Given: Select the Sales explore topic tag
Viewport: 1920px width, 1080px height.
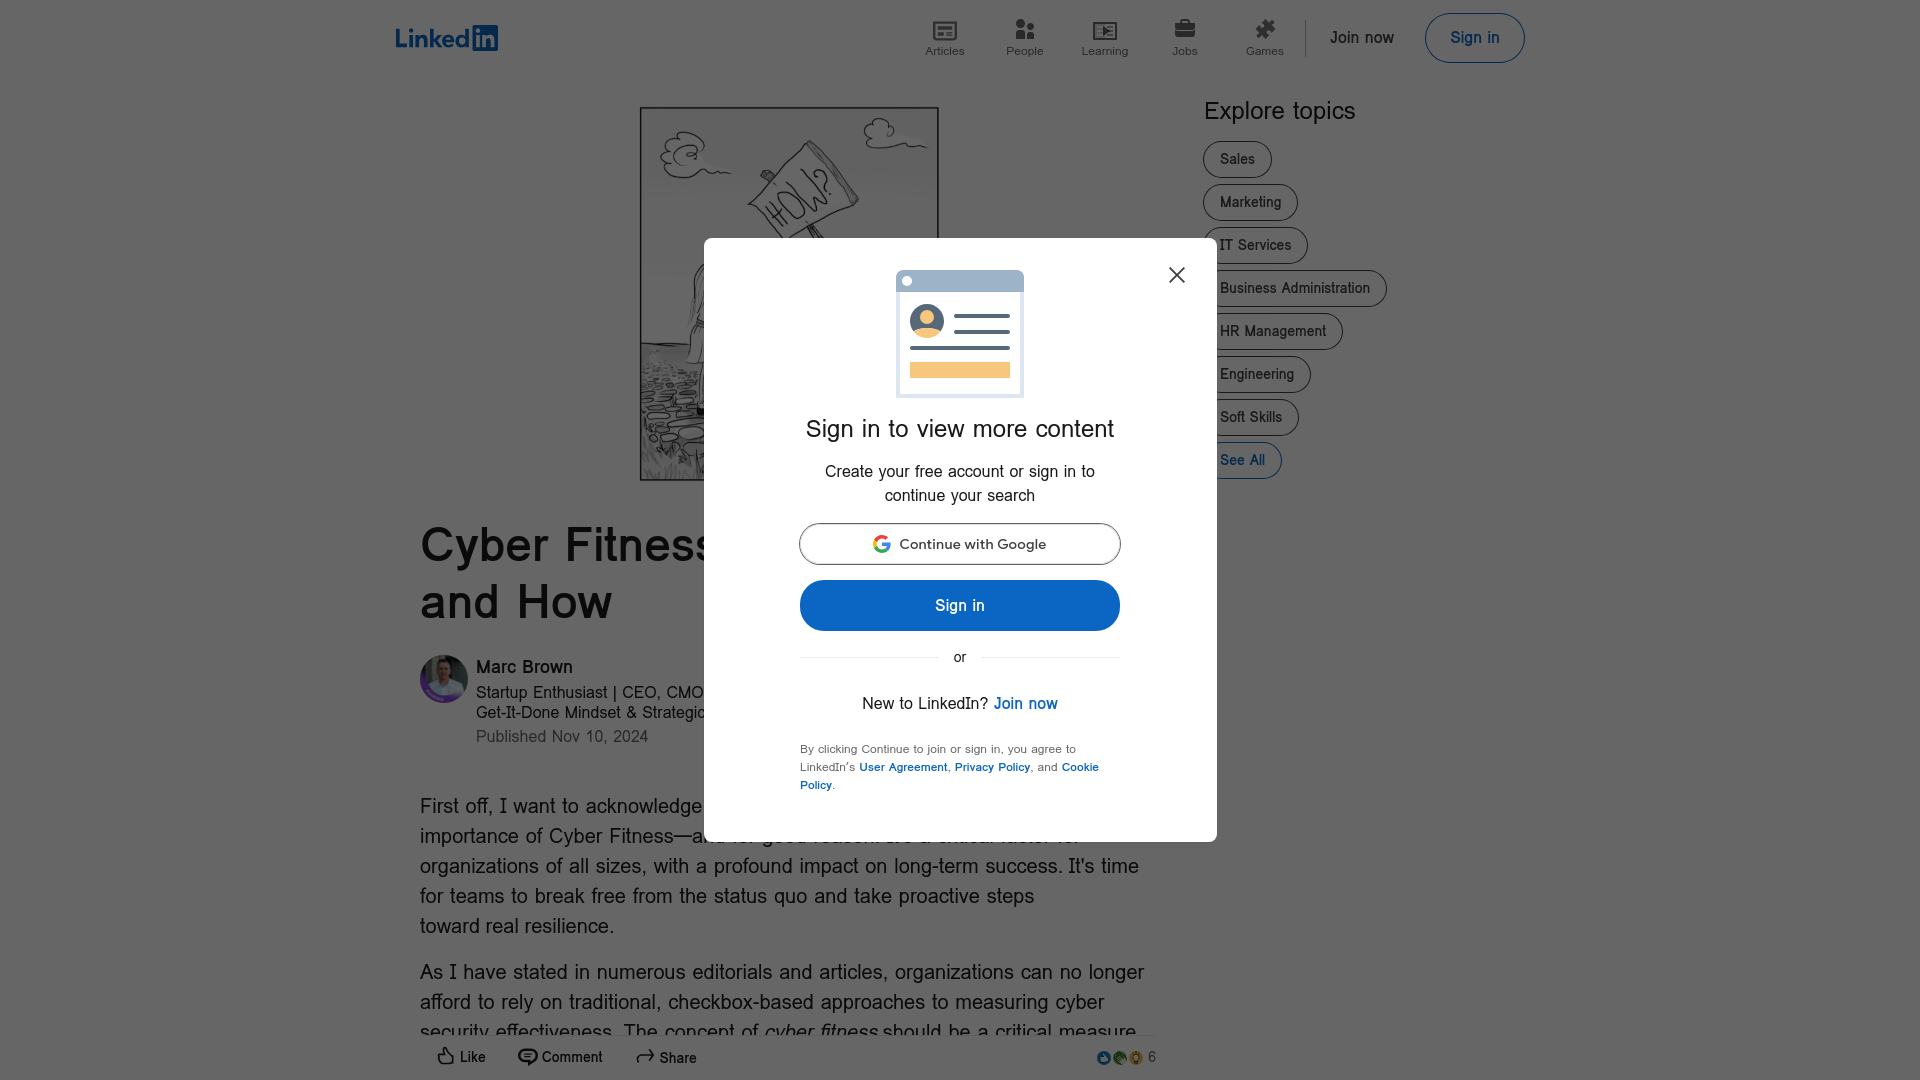Looking at the screenshot, I should (1237, 158).
